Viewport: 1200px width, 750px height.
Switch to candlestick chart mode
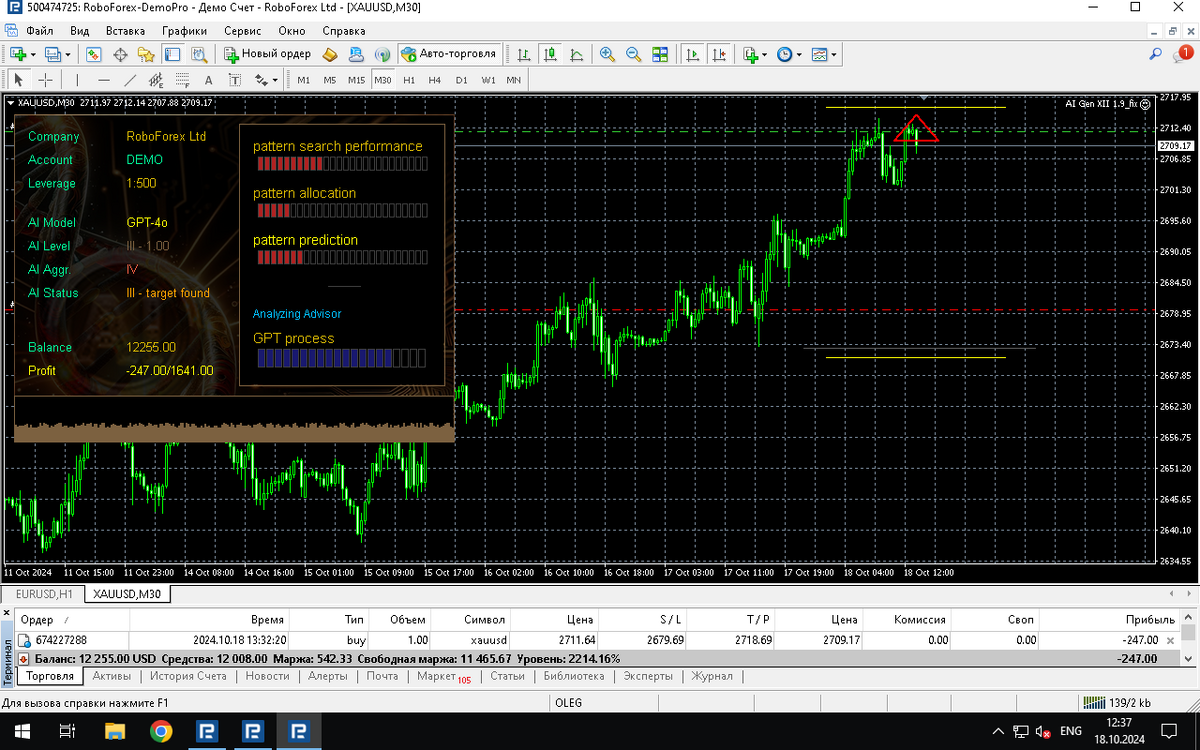[x=550, y=54]
